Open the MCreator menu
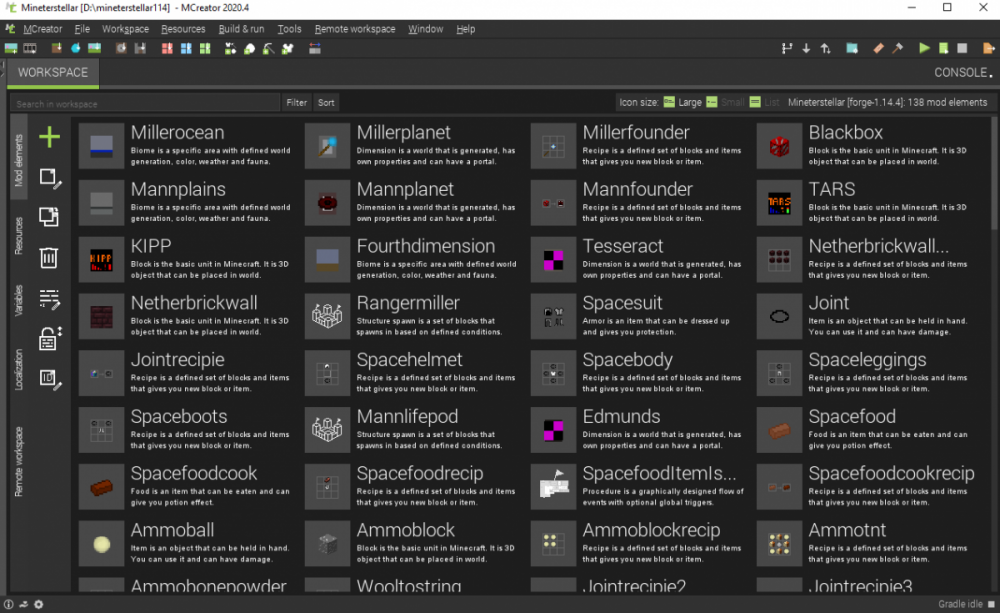This screenshot has width=1000, height=613. pyautogui.click(x=43, y=29)
